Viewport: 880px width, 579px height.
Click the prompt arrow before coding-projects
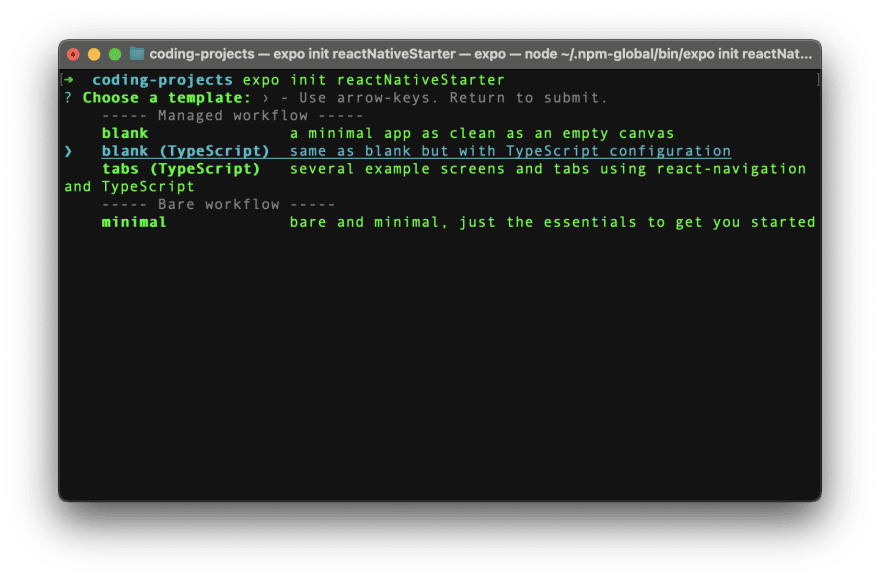tap(69, 80)
